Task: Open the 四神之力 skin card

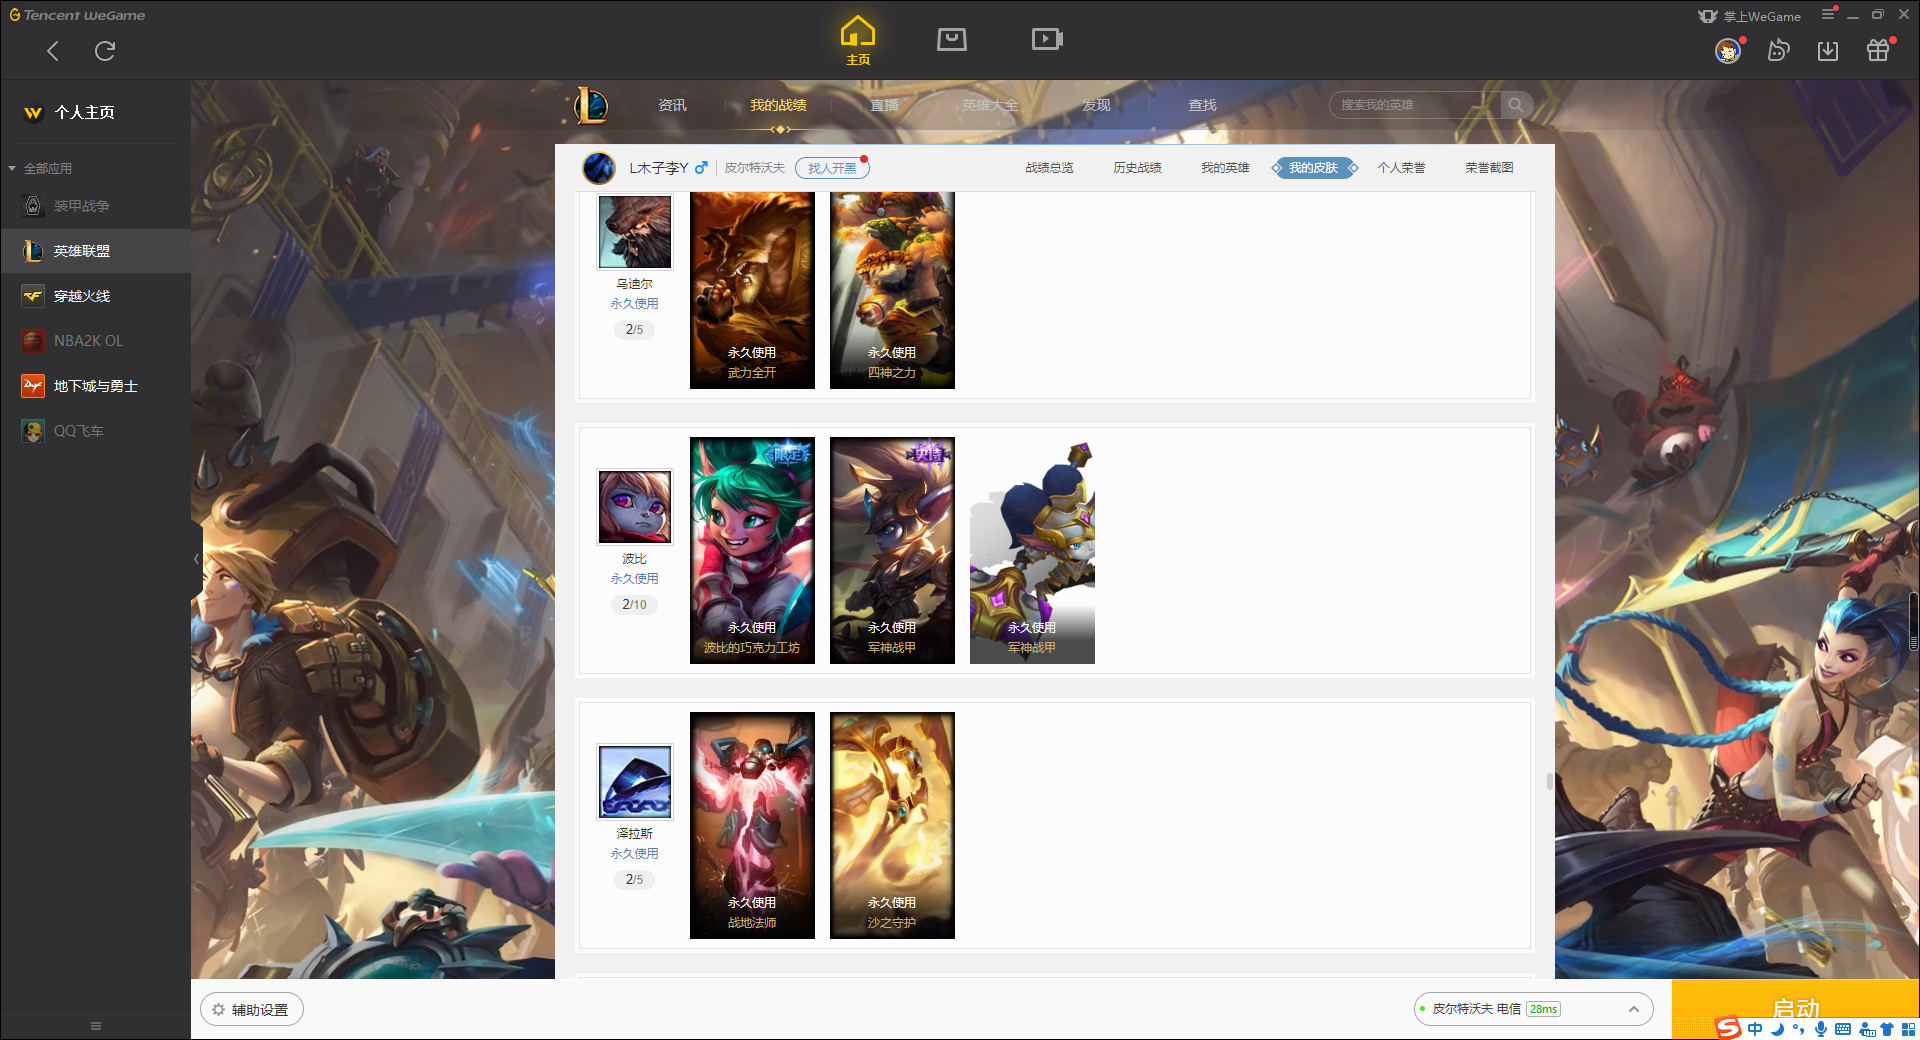Action: pos(892,290)
